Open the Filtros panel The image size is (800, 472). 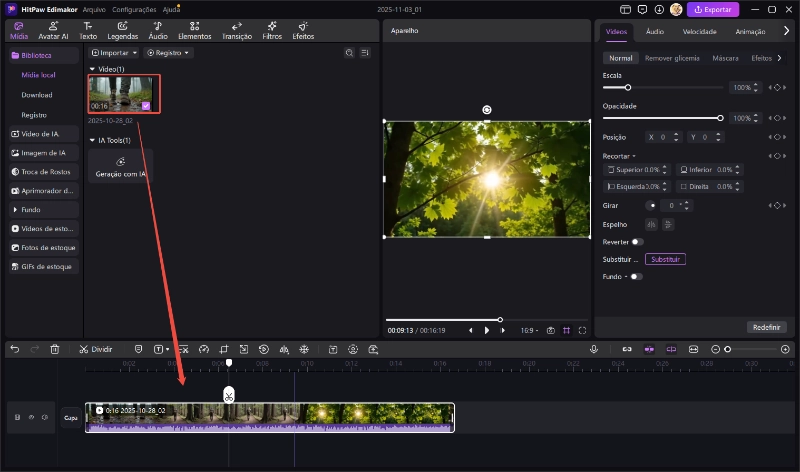point(272,31)
